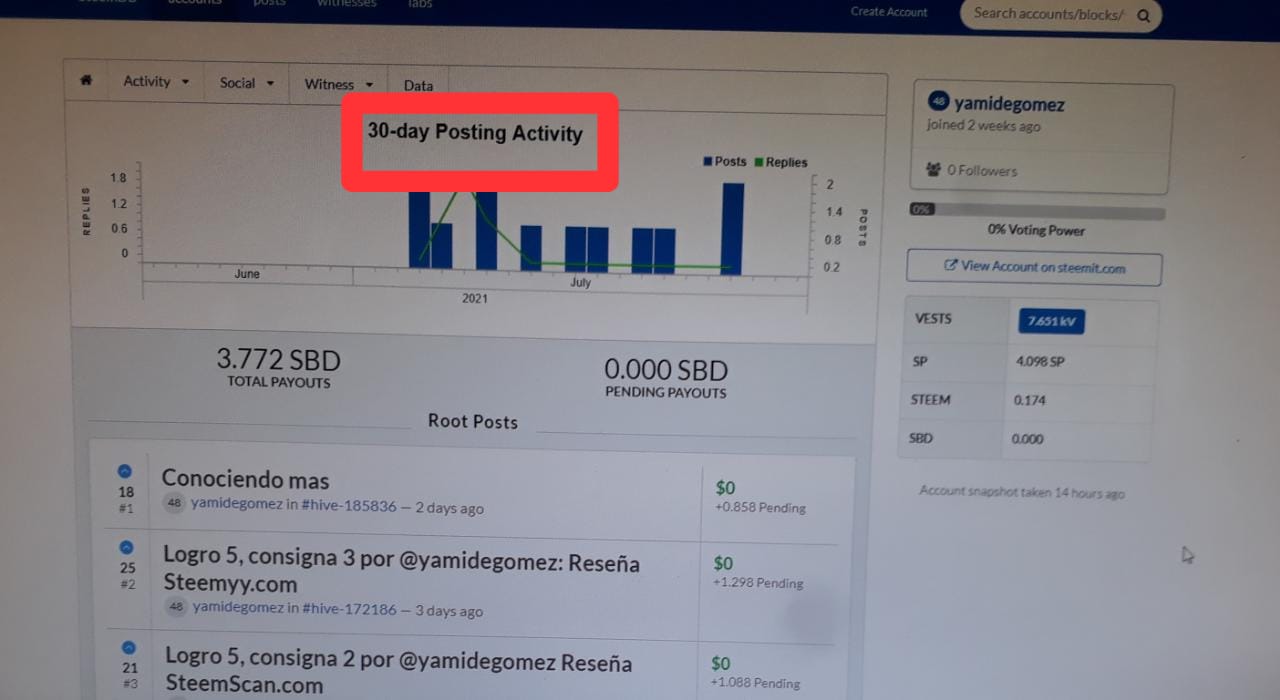Click the +0.858 Pending payout text
The height and width of the screenshot is (700, 1280).
(760, 508)
